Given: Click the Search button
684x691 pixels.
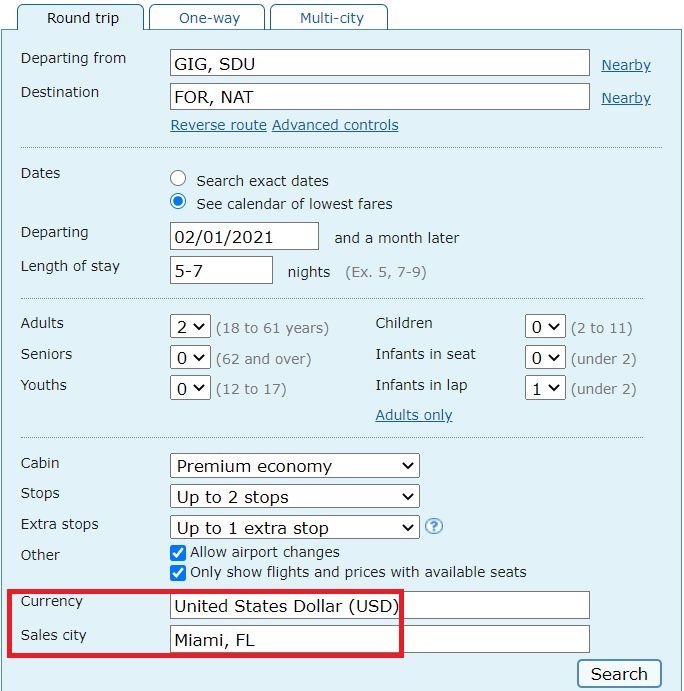Looking at the screenshot, I should point(619,674).
